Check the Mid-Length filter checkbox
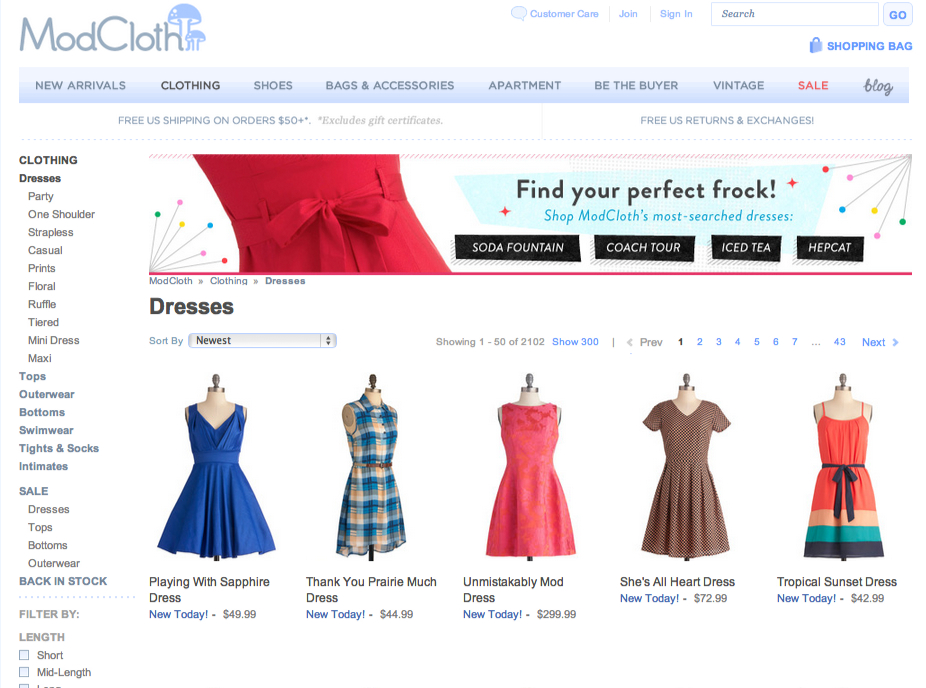 click(24, 672)
